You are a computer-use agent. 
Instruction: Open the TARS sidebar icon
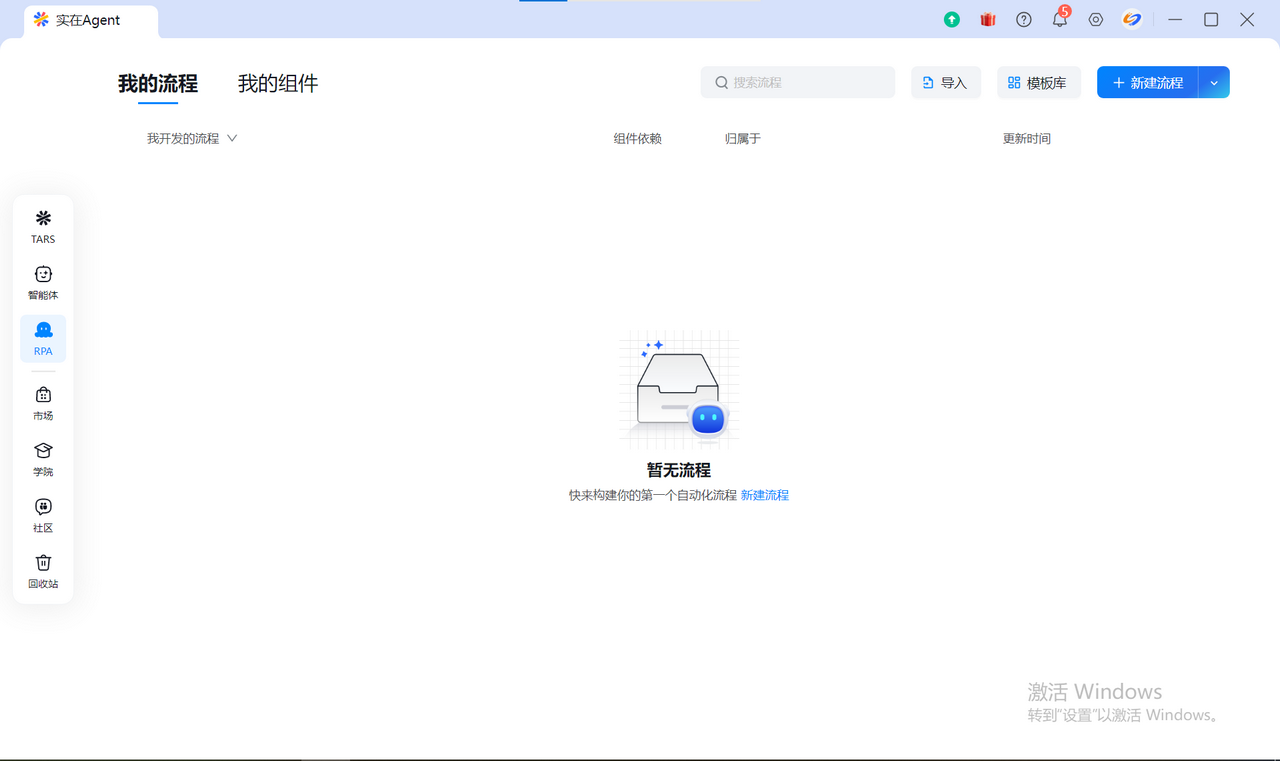coord(43,227)
